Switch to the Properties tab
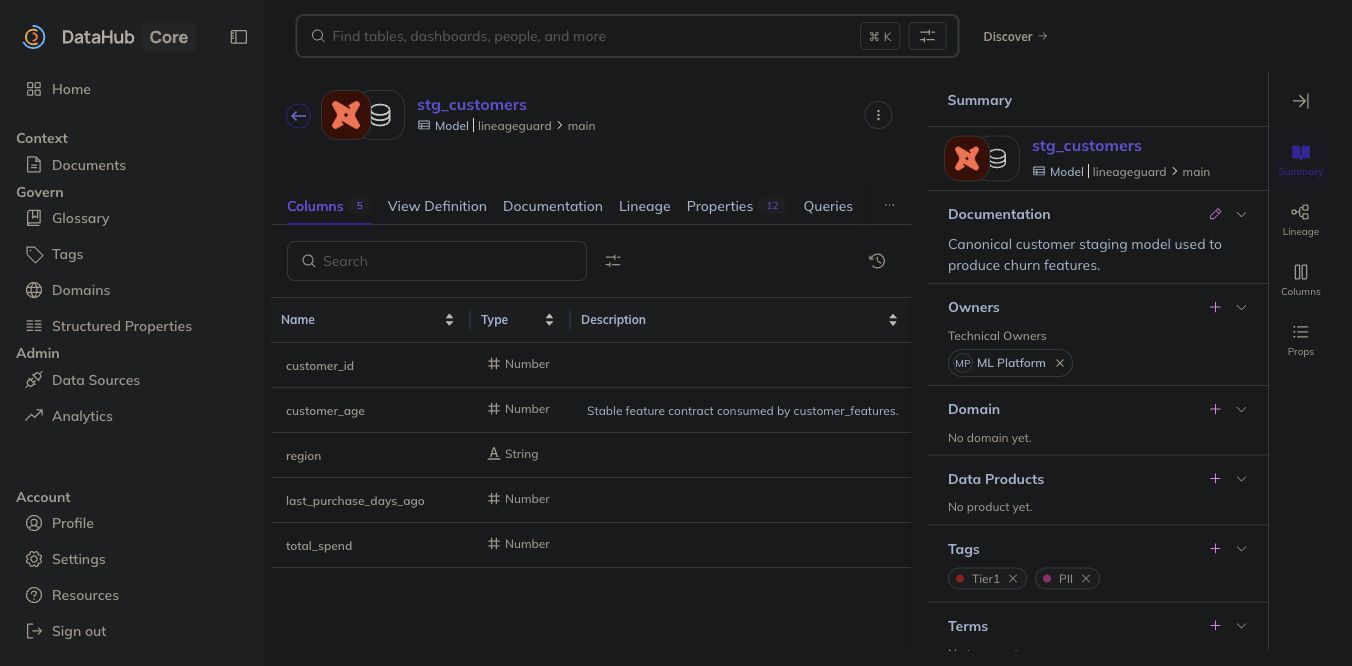The width and height of the screenshot is (1352, 666). [735, 206]
